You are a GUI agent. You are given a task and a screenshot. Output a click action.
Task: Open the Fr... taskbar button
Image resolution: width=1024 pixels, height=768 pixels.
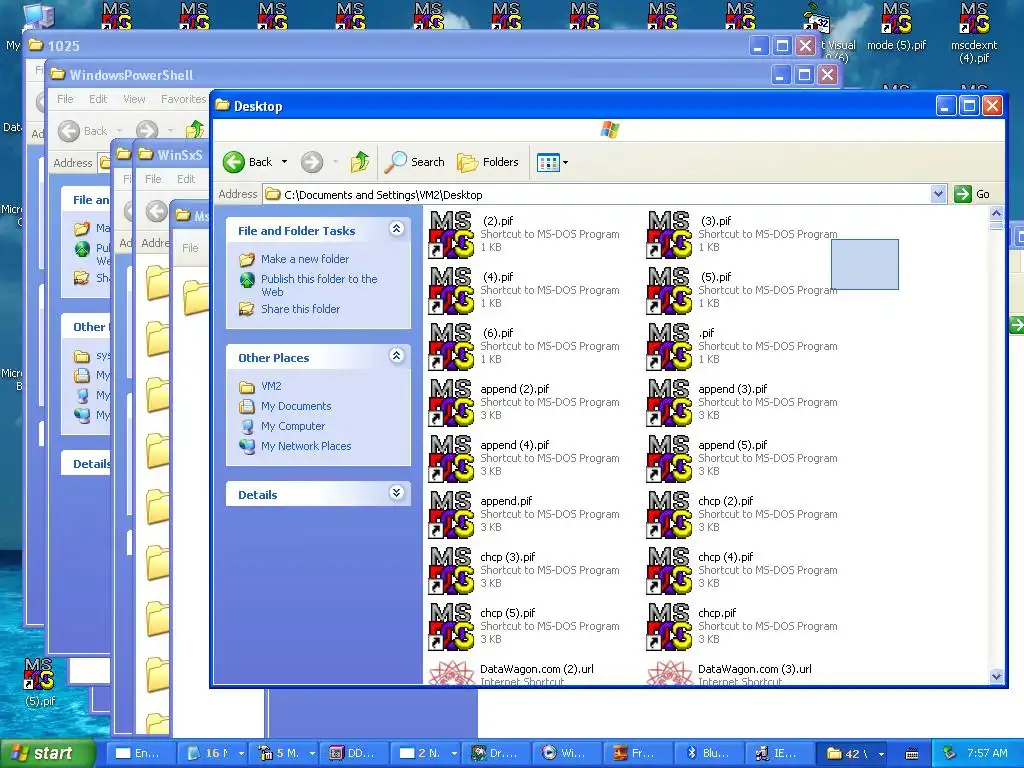[637, 753]
